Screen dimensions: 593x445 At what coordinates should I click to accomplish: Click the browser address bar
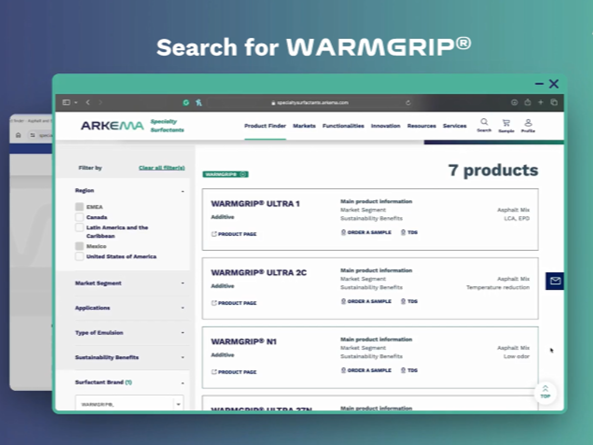[x=309, y=102]
